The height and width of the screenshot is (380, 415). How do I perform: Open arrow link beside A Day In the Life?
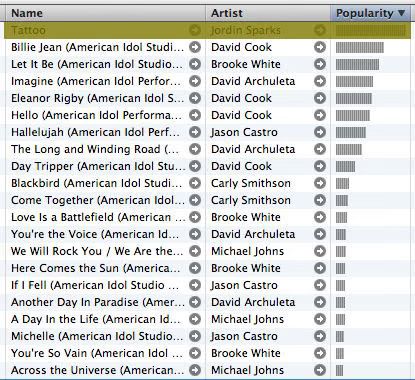tap(195, 319)
